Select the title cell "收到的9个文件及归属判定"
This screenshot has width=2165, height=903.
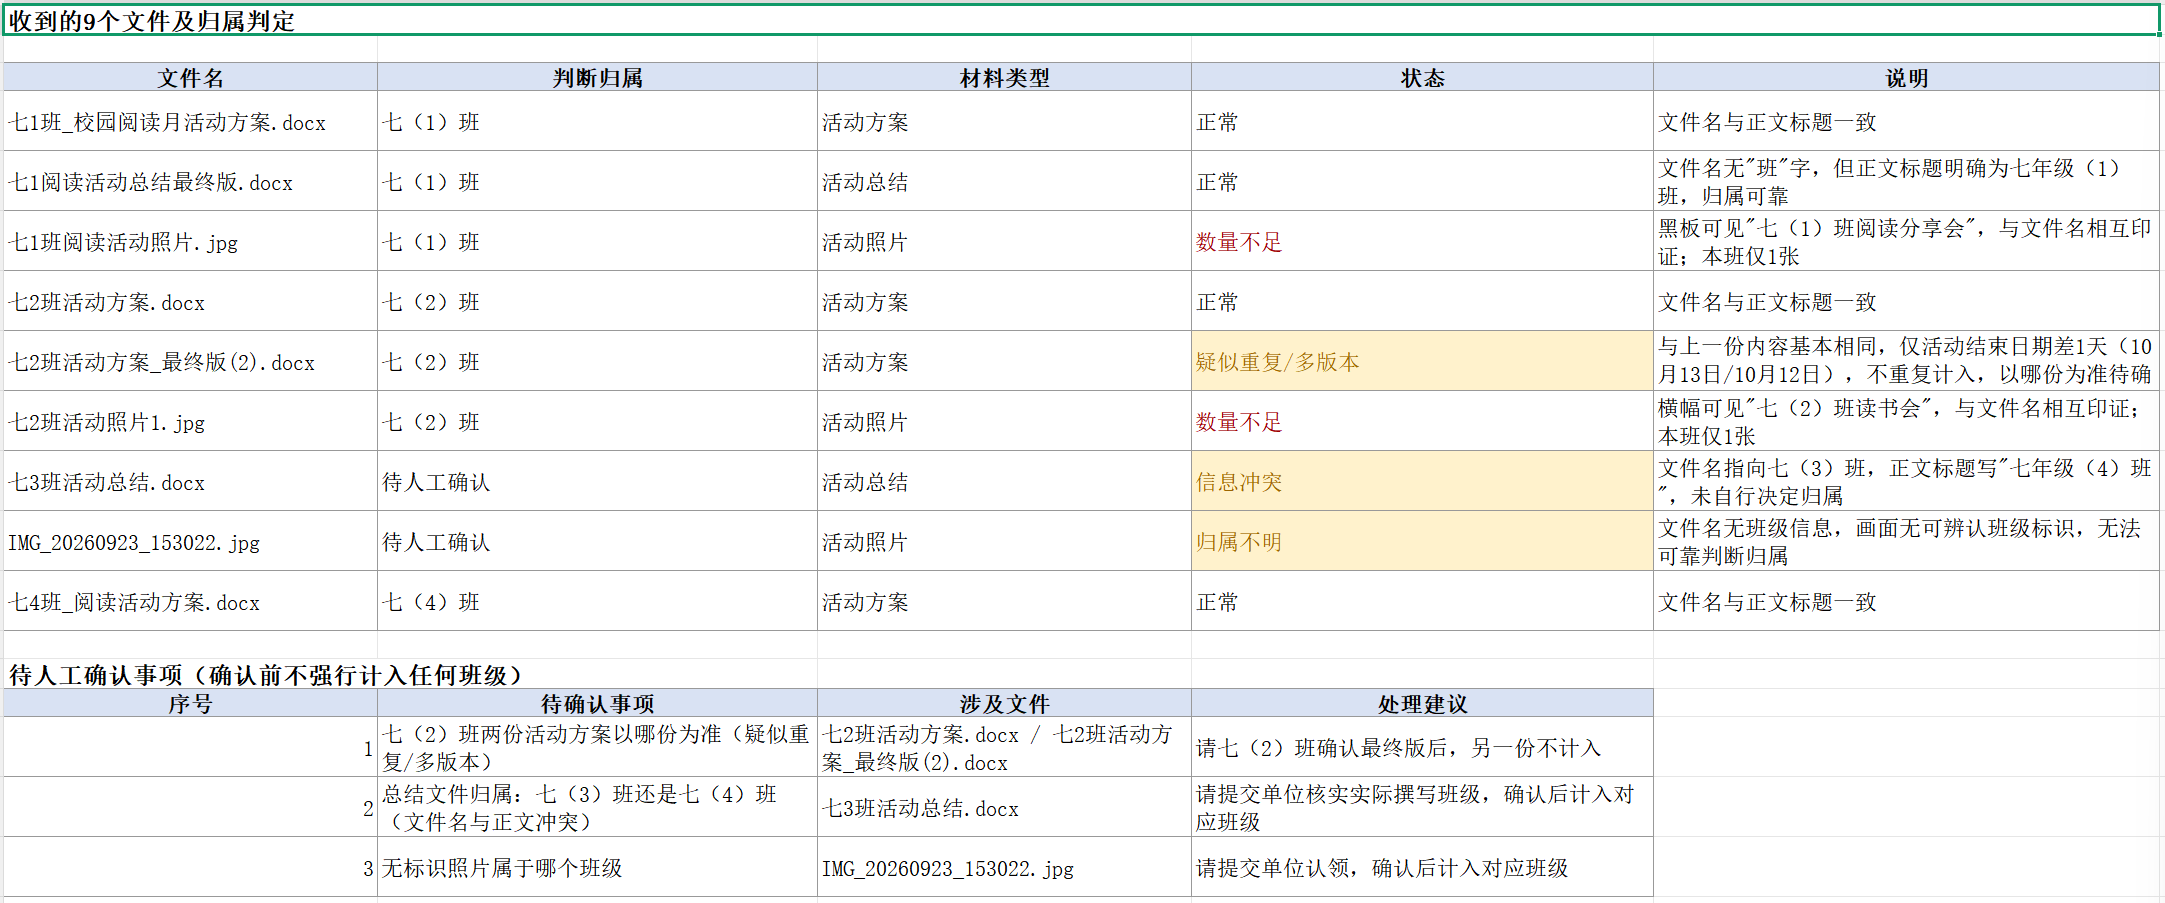point(1081,20)
